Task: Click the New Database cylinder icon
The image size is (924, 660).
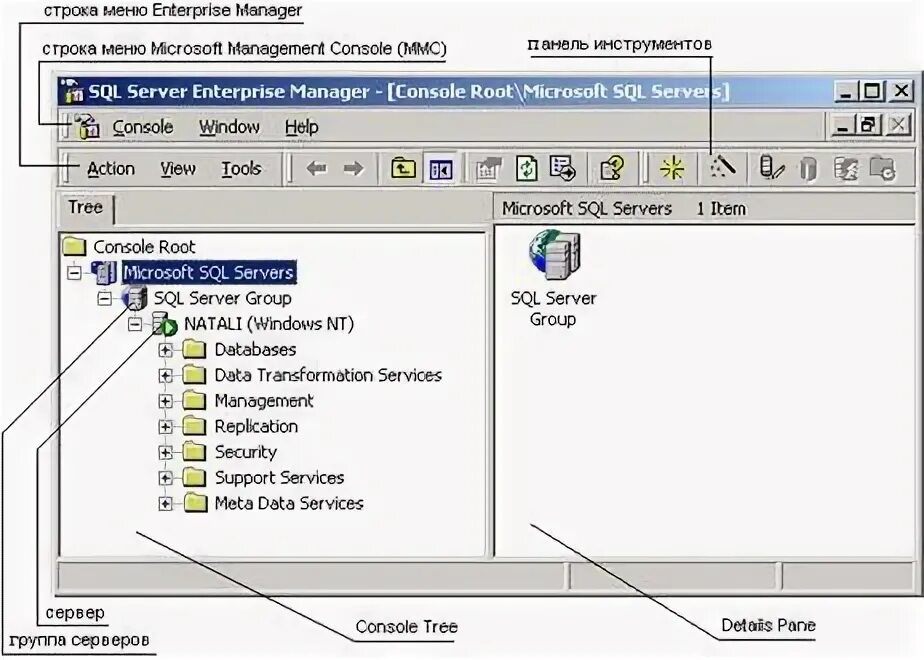Action: coord(808,170)
